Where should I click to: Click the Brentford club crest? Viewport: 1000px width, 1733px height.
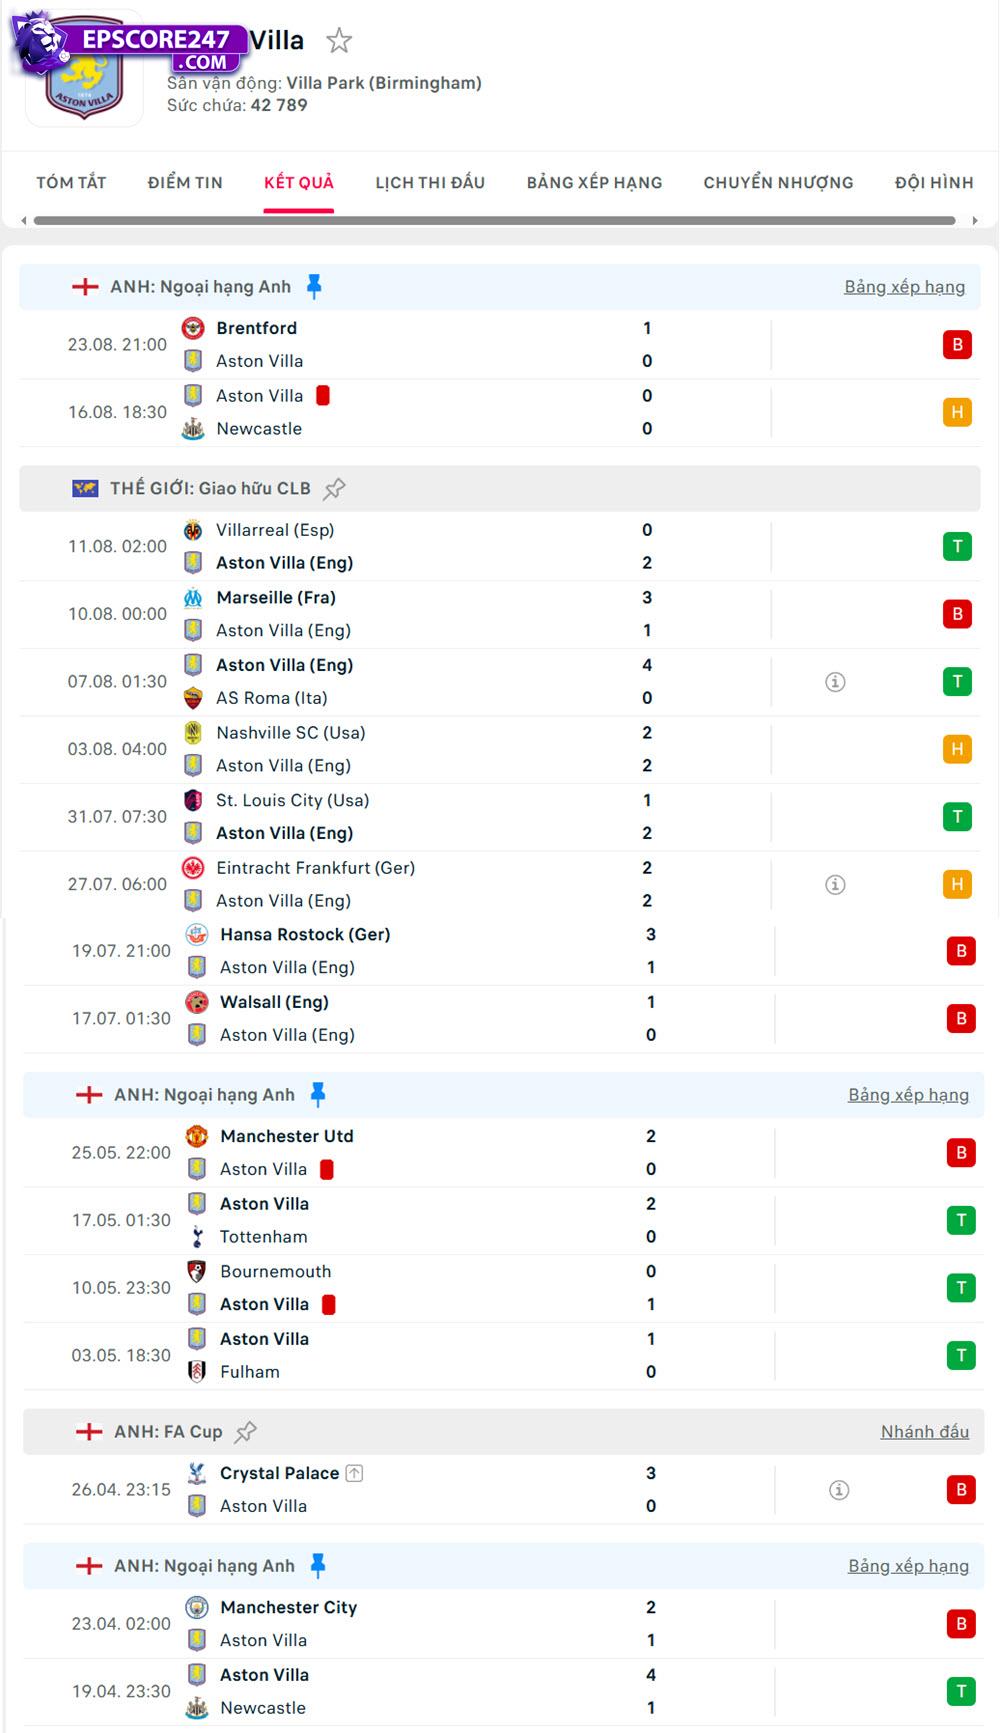pos(194,327)
